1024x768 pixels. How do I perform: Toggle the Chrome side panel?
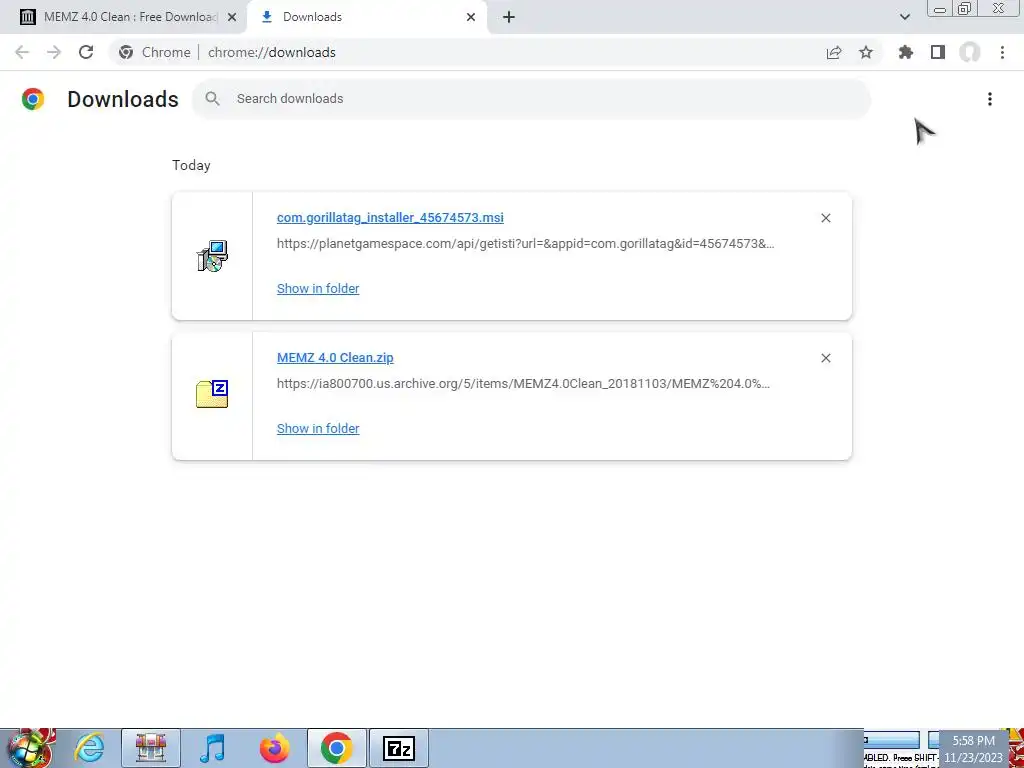pyautogui.click(x=938, y=52)
